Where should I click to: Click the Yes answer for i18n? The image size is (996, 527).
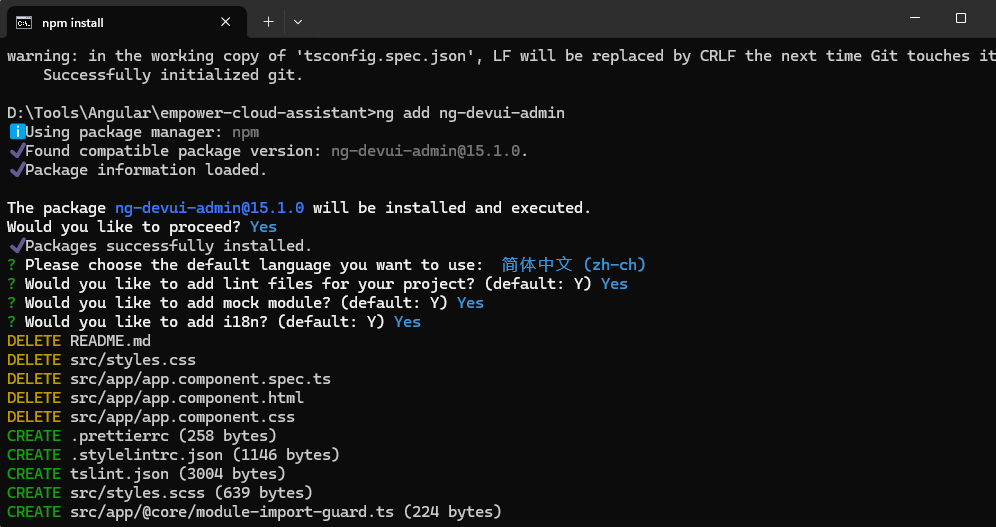407,322
